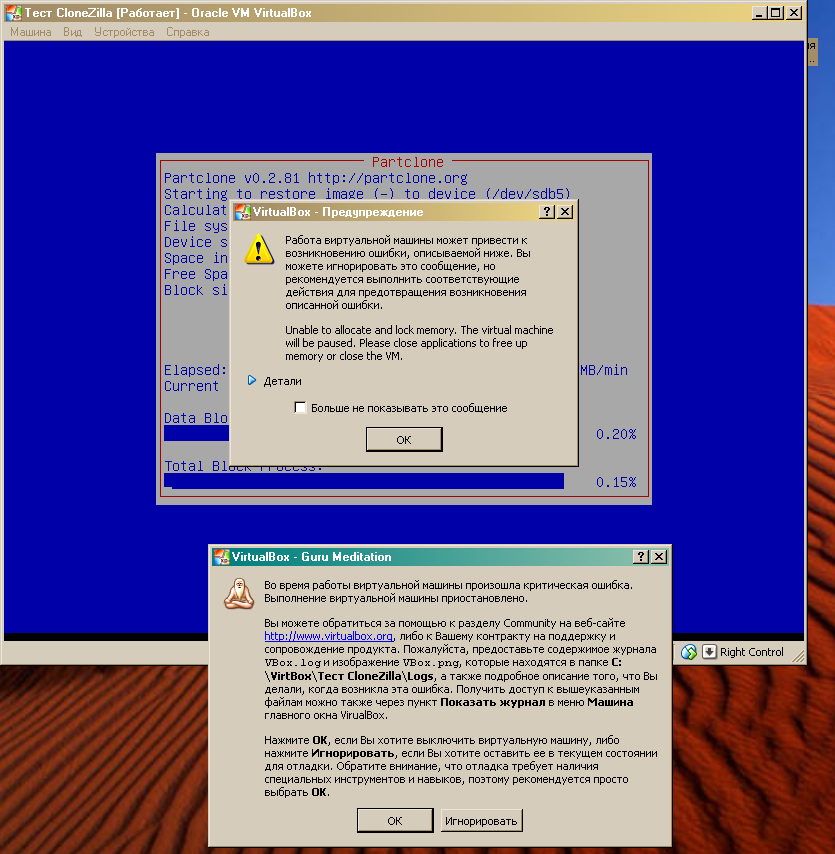Viewport: 835px width, 854px height.
Task: Click the VirtualBox icon in Guru Meditation title bar
Action: pos(221,557)
